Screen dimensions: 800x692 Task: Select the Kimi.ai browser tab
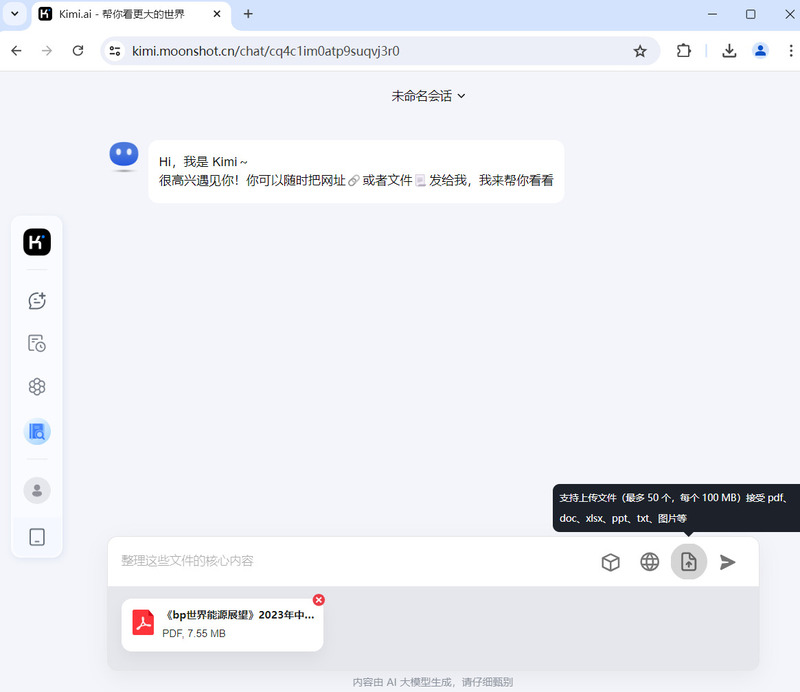coord(133,14)
